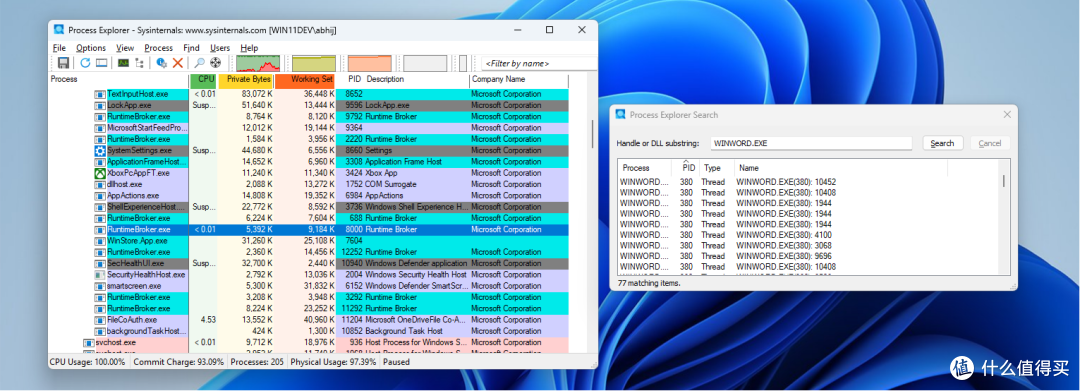Close the Process Explorer Search dialog

1006,115
